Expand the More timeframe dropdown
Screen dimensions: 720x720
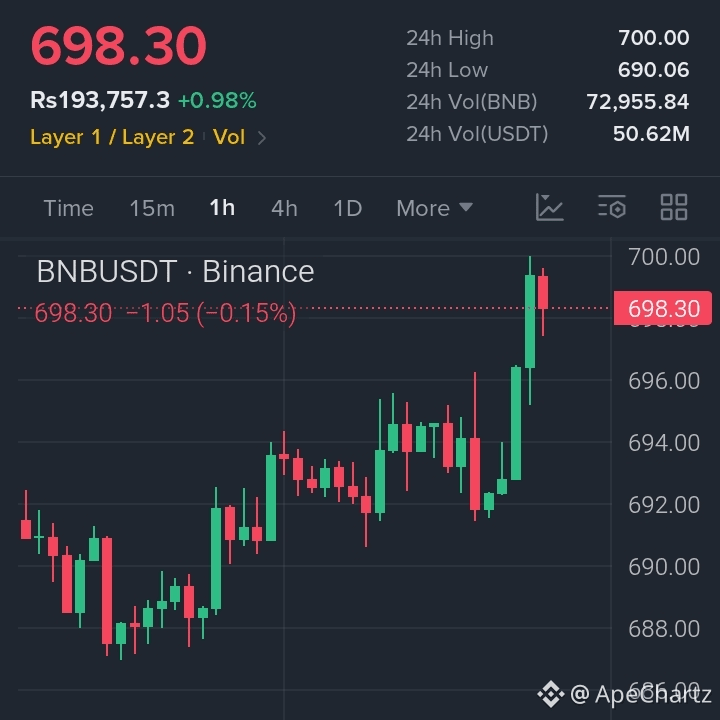(434, 208)
